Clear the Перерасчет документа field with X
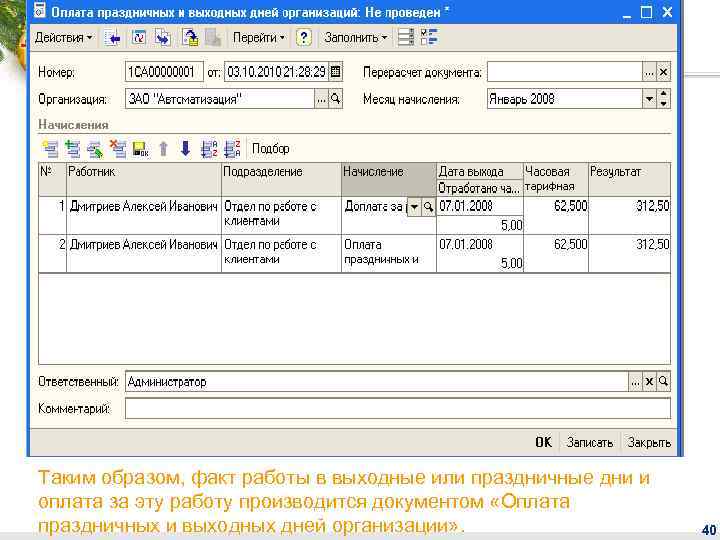This screenshot has height=540, width=720. coord(664,72)
